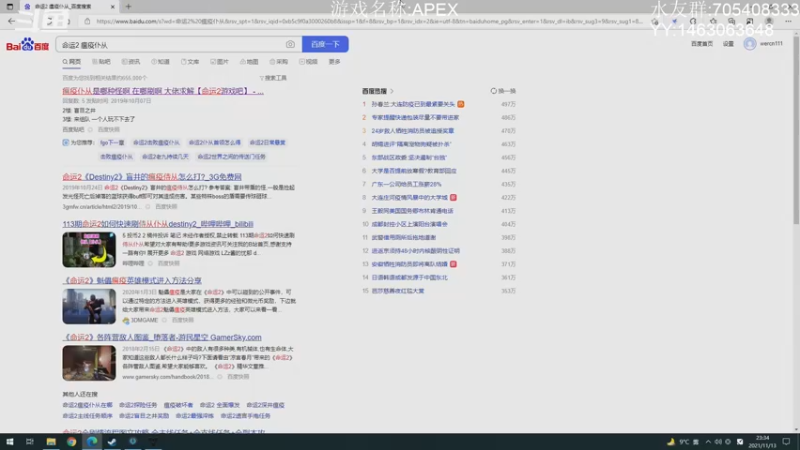This screenshot has width=800, height=450.
Task: Click the fgo下一章 recommended search chip
Action: (112, 143)
